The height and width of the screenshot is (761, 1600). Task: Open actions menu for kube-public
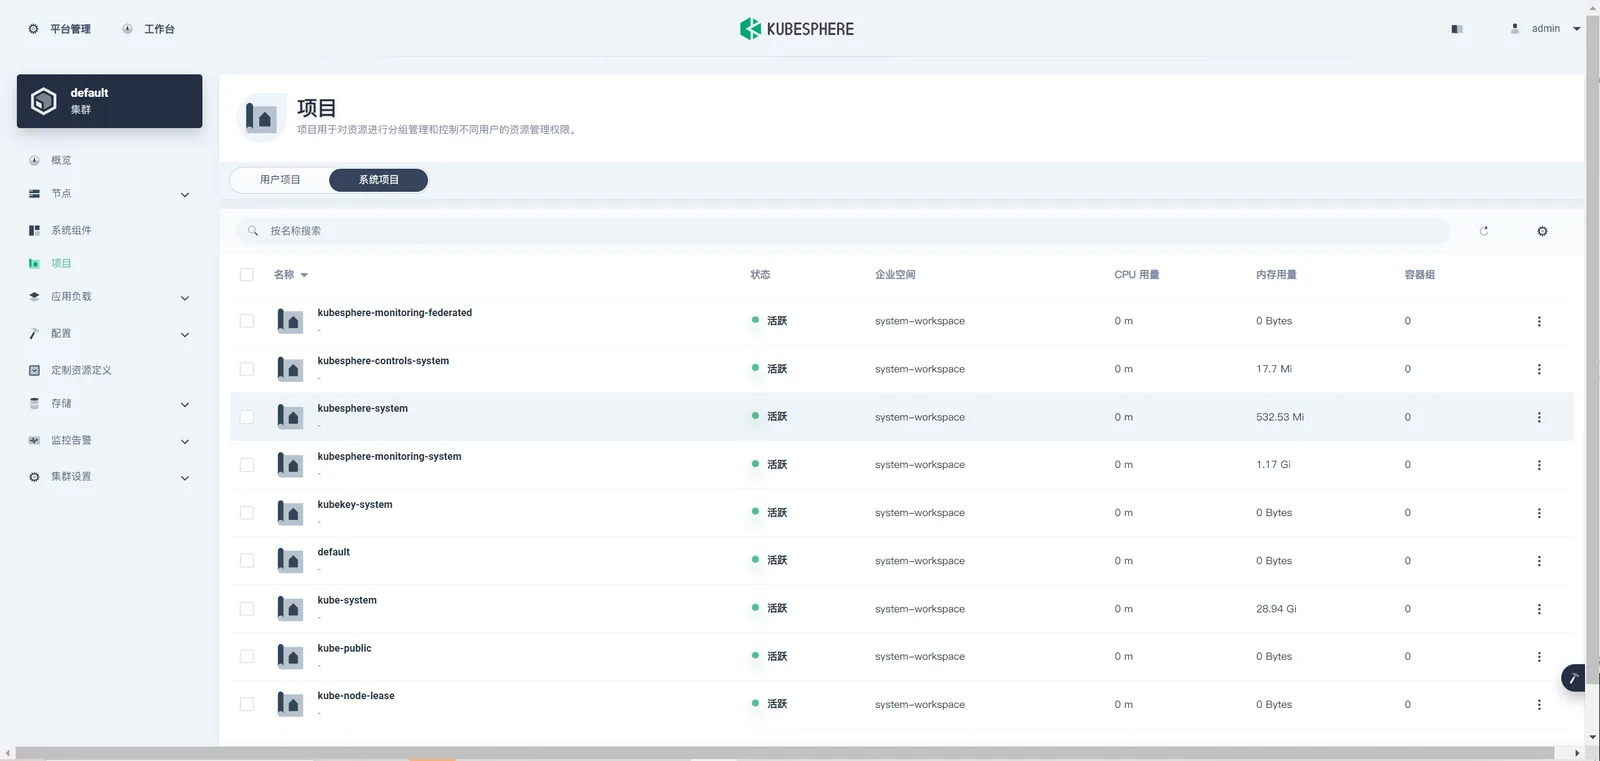pos(1539,657)
